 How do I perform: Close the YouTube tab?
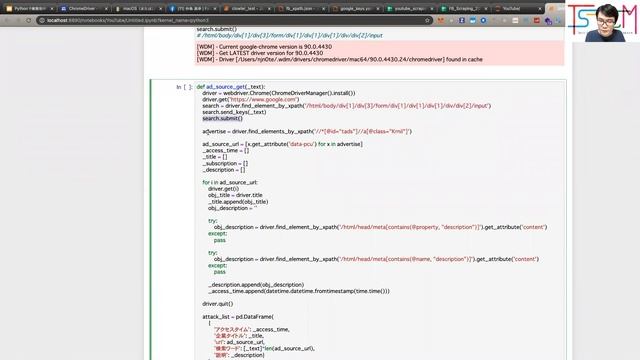(540, 8)
